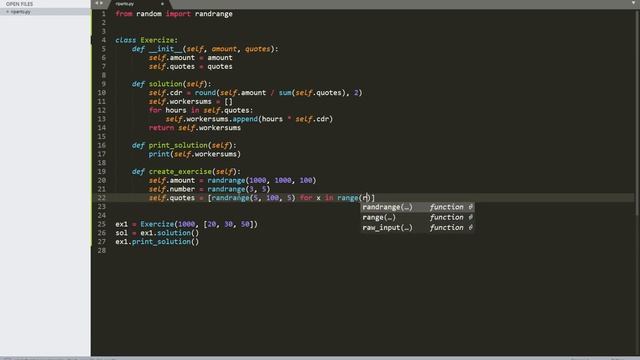Click the unsaved dot on the file tab
The width and height of the screenshot is (640, 360).
(x=162, y=4)
